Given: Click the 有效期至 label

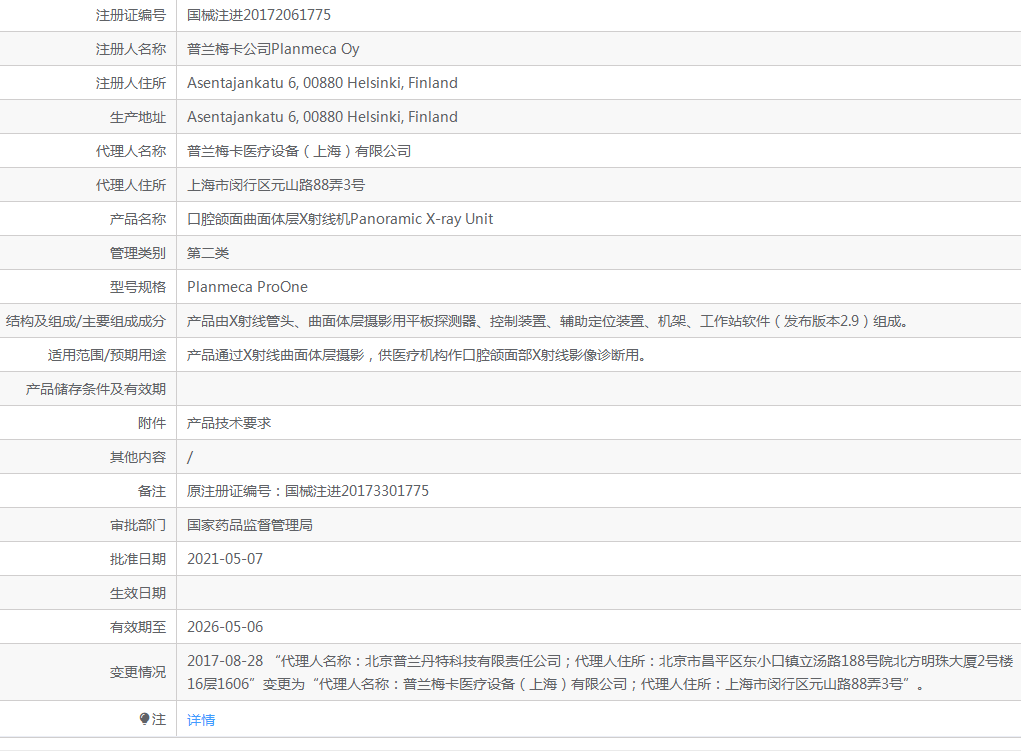Looking at the screenshot, I should click(138, 627).
